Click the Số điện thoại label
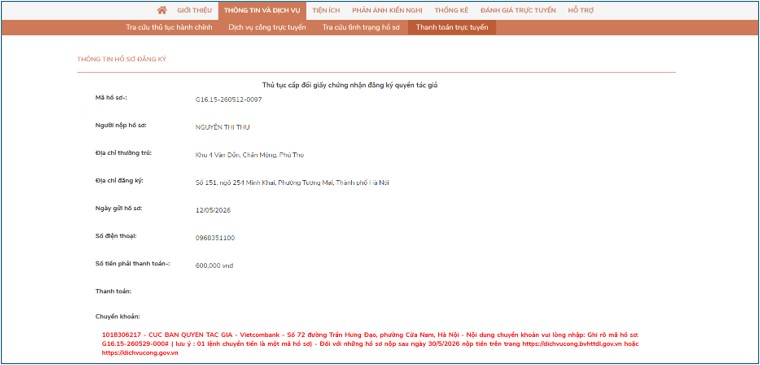 [117, 236]
